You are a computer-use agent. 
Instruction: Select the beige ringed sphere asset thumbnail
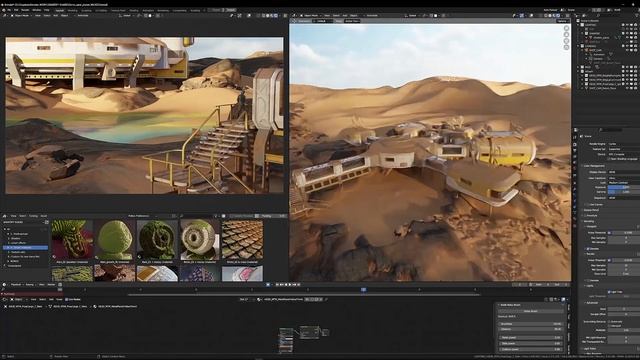200,240
